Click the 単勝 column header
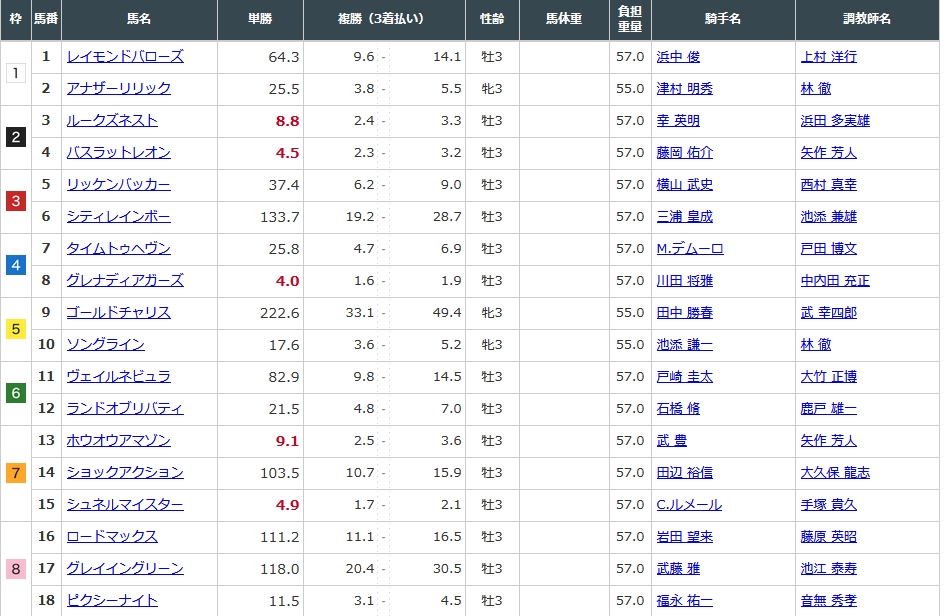This screenshot has height=616, width=946. tap(260, 19)
